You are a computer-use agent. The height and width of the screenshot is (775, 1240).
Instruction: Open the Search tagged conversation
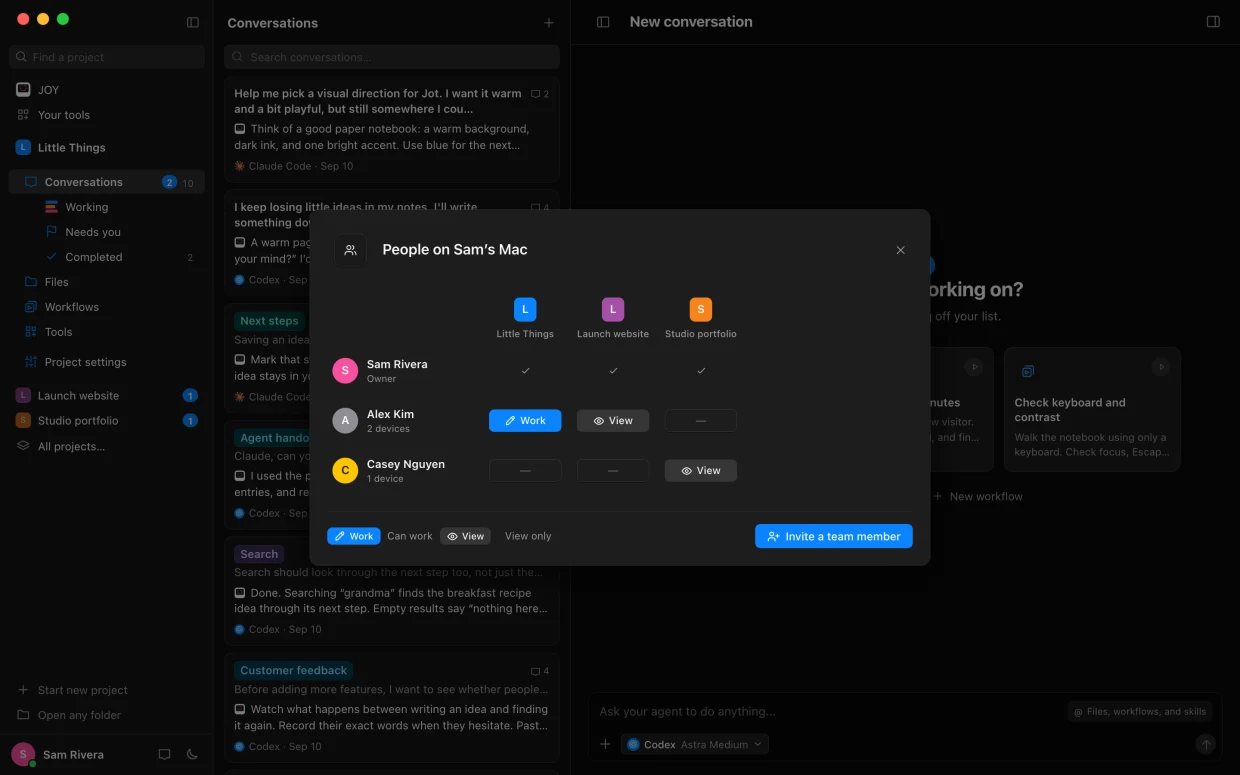point(392,591)
